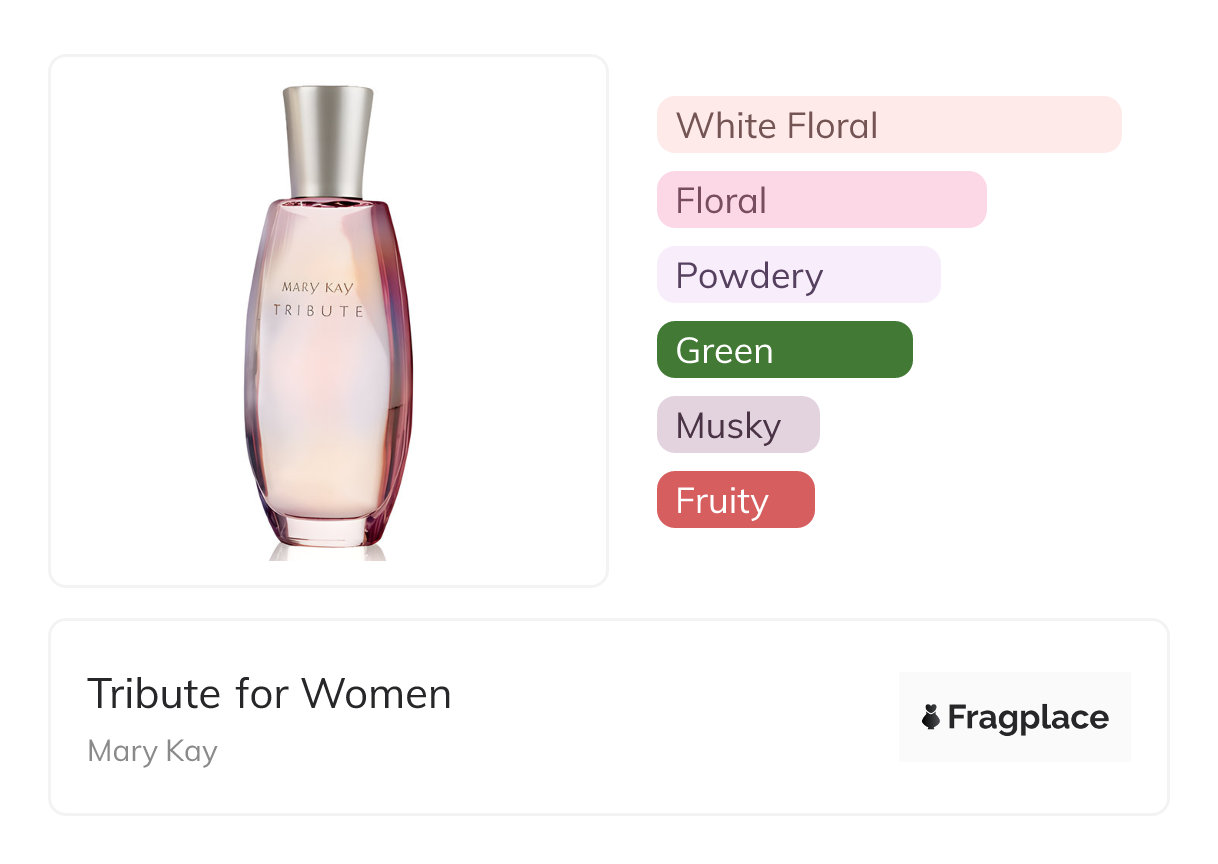Click the dark green Green accord bar
This screenshot has width=1218, height=864.
[x=784, y=350]
